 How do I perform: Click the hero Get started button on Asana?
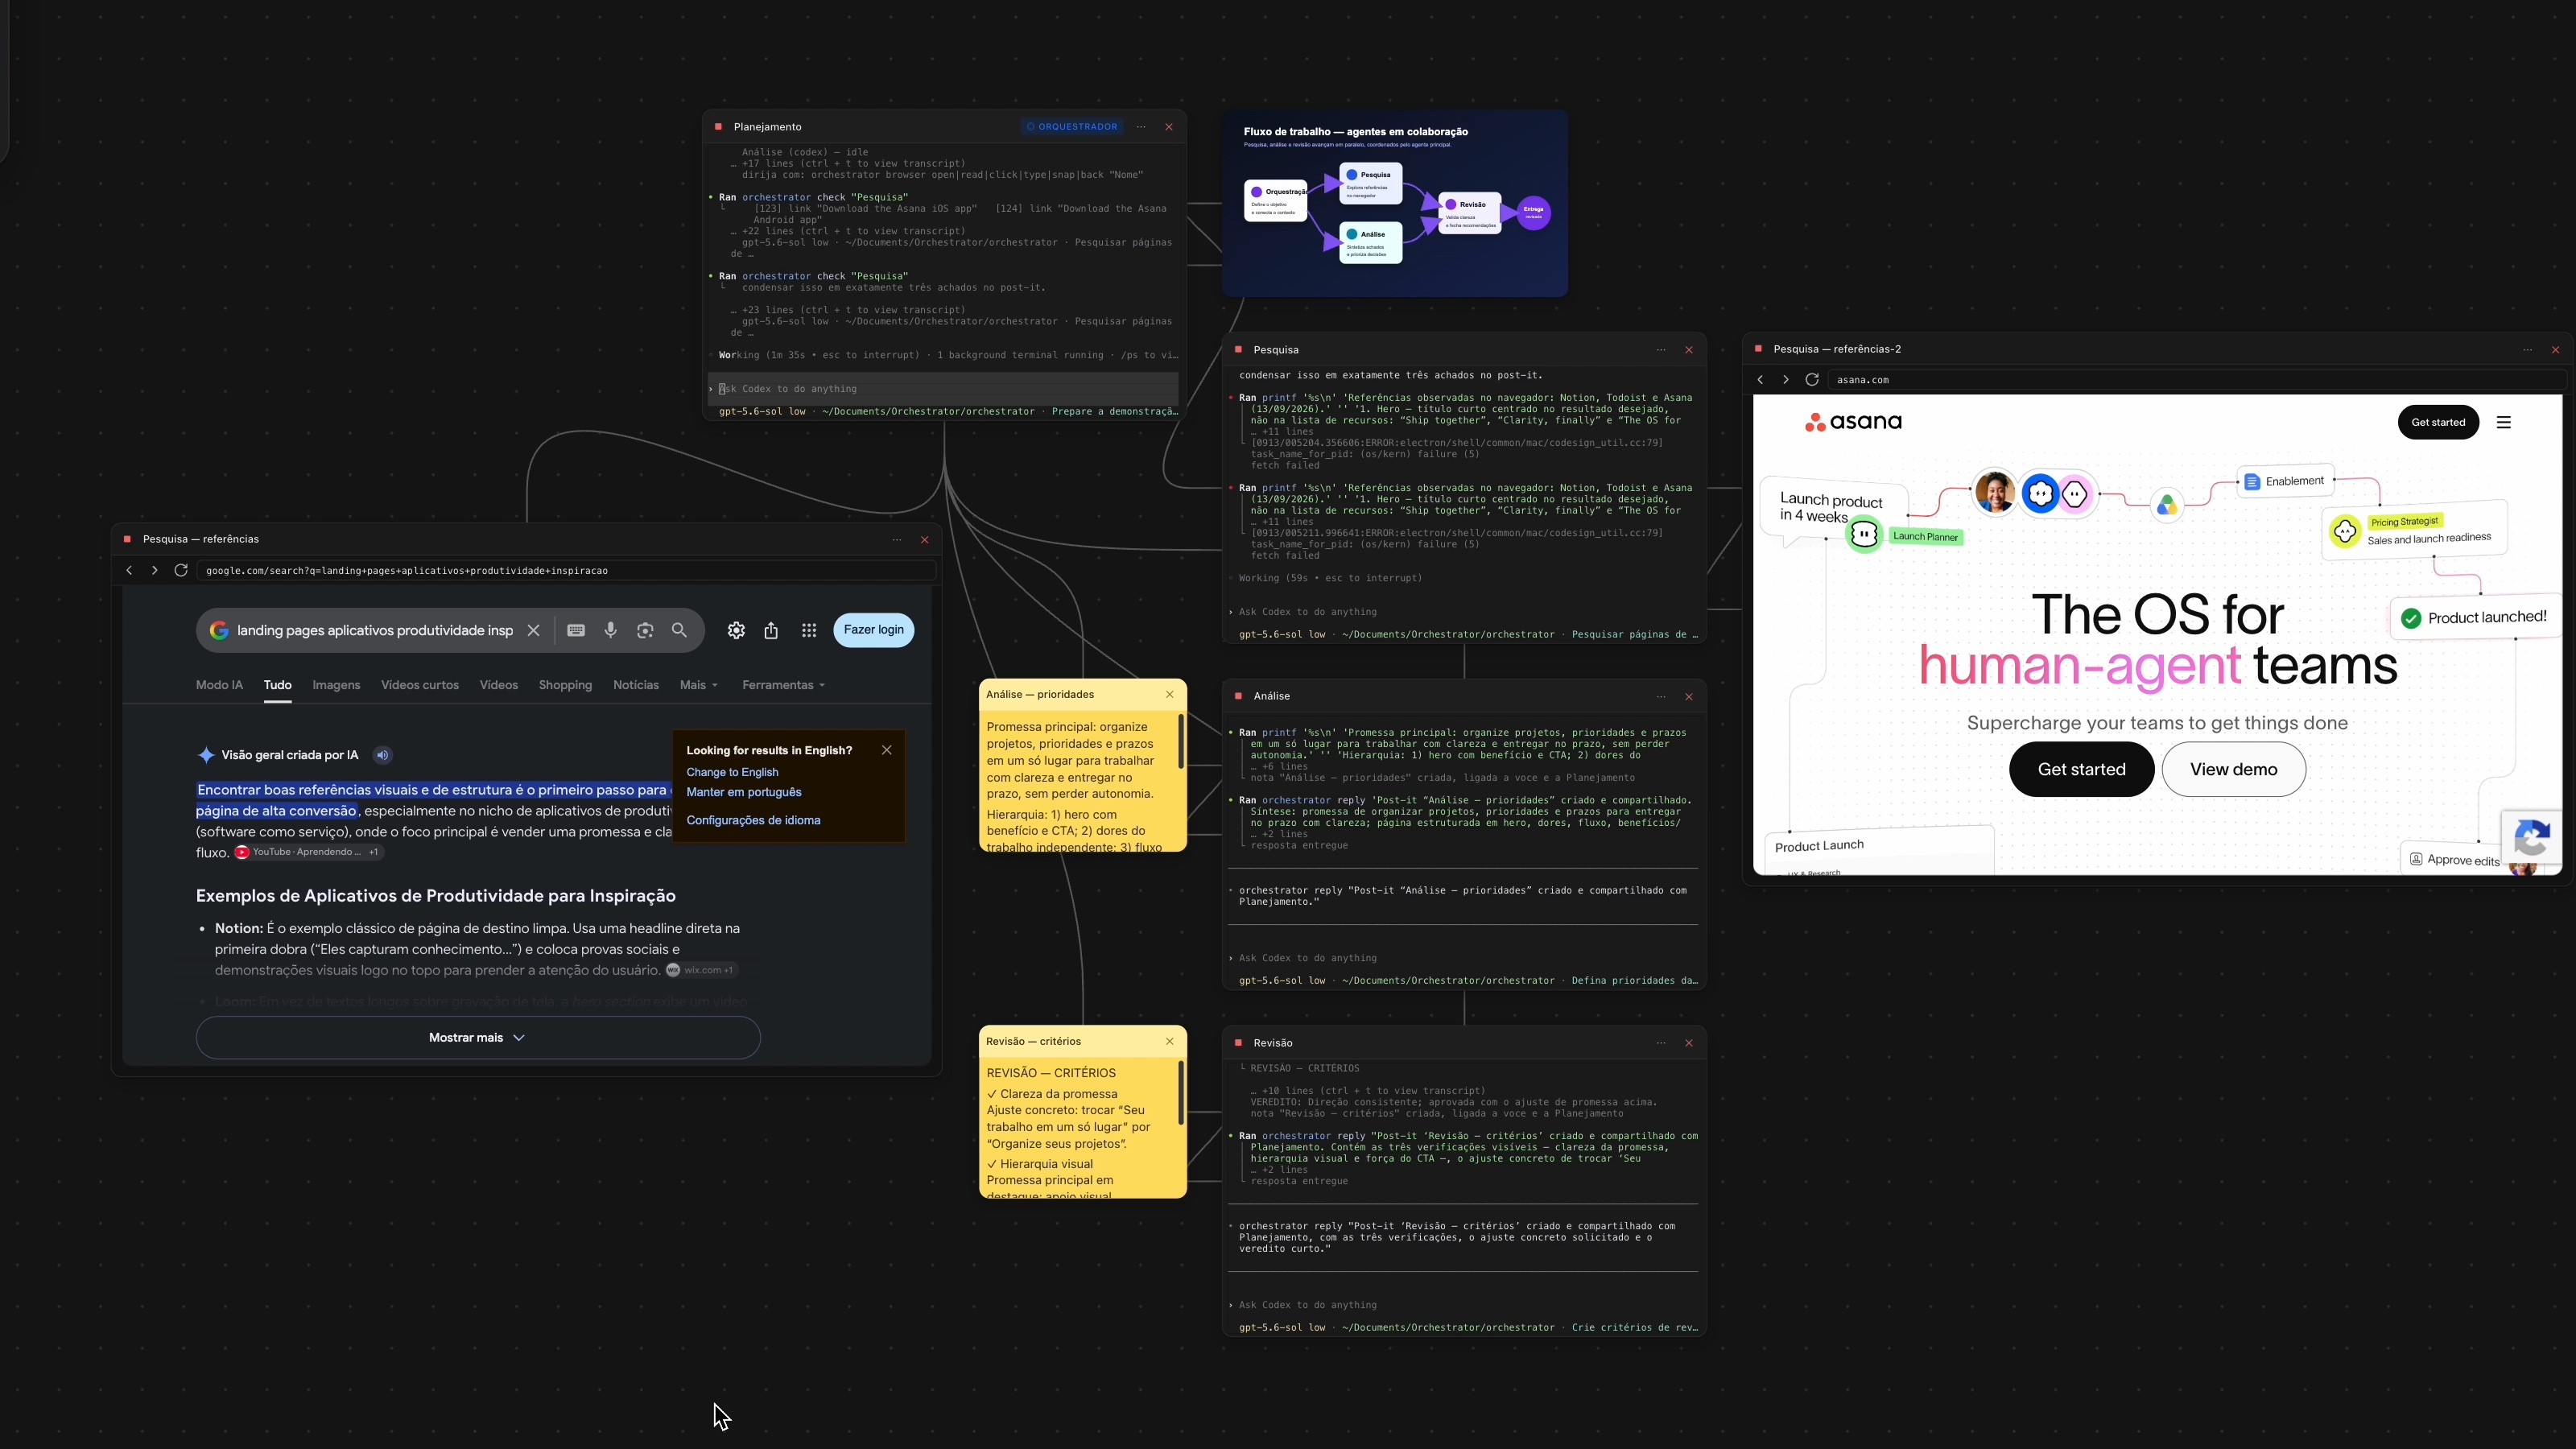tap(2082, 769)
